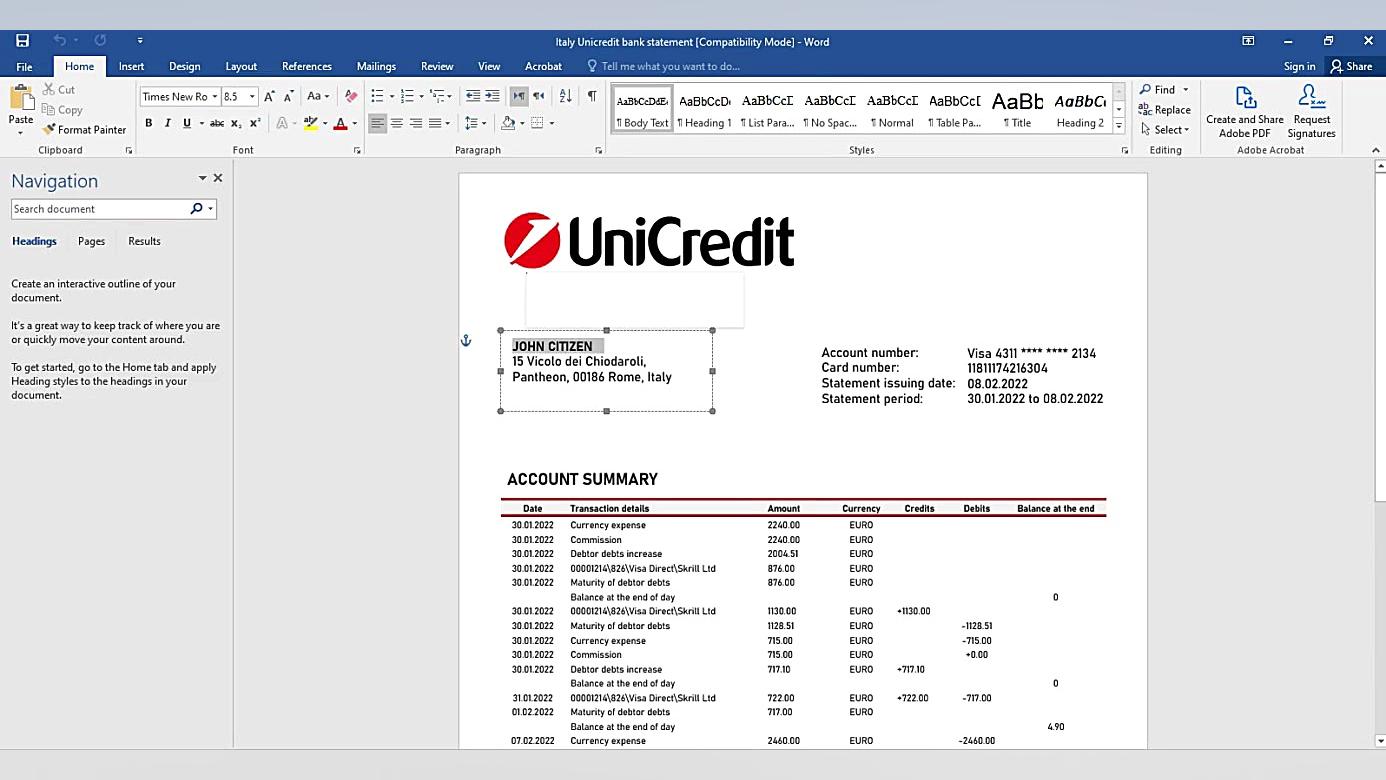Click Create and Share Adobe PDF

(x=1244, y=111)
